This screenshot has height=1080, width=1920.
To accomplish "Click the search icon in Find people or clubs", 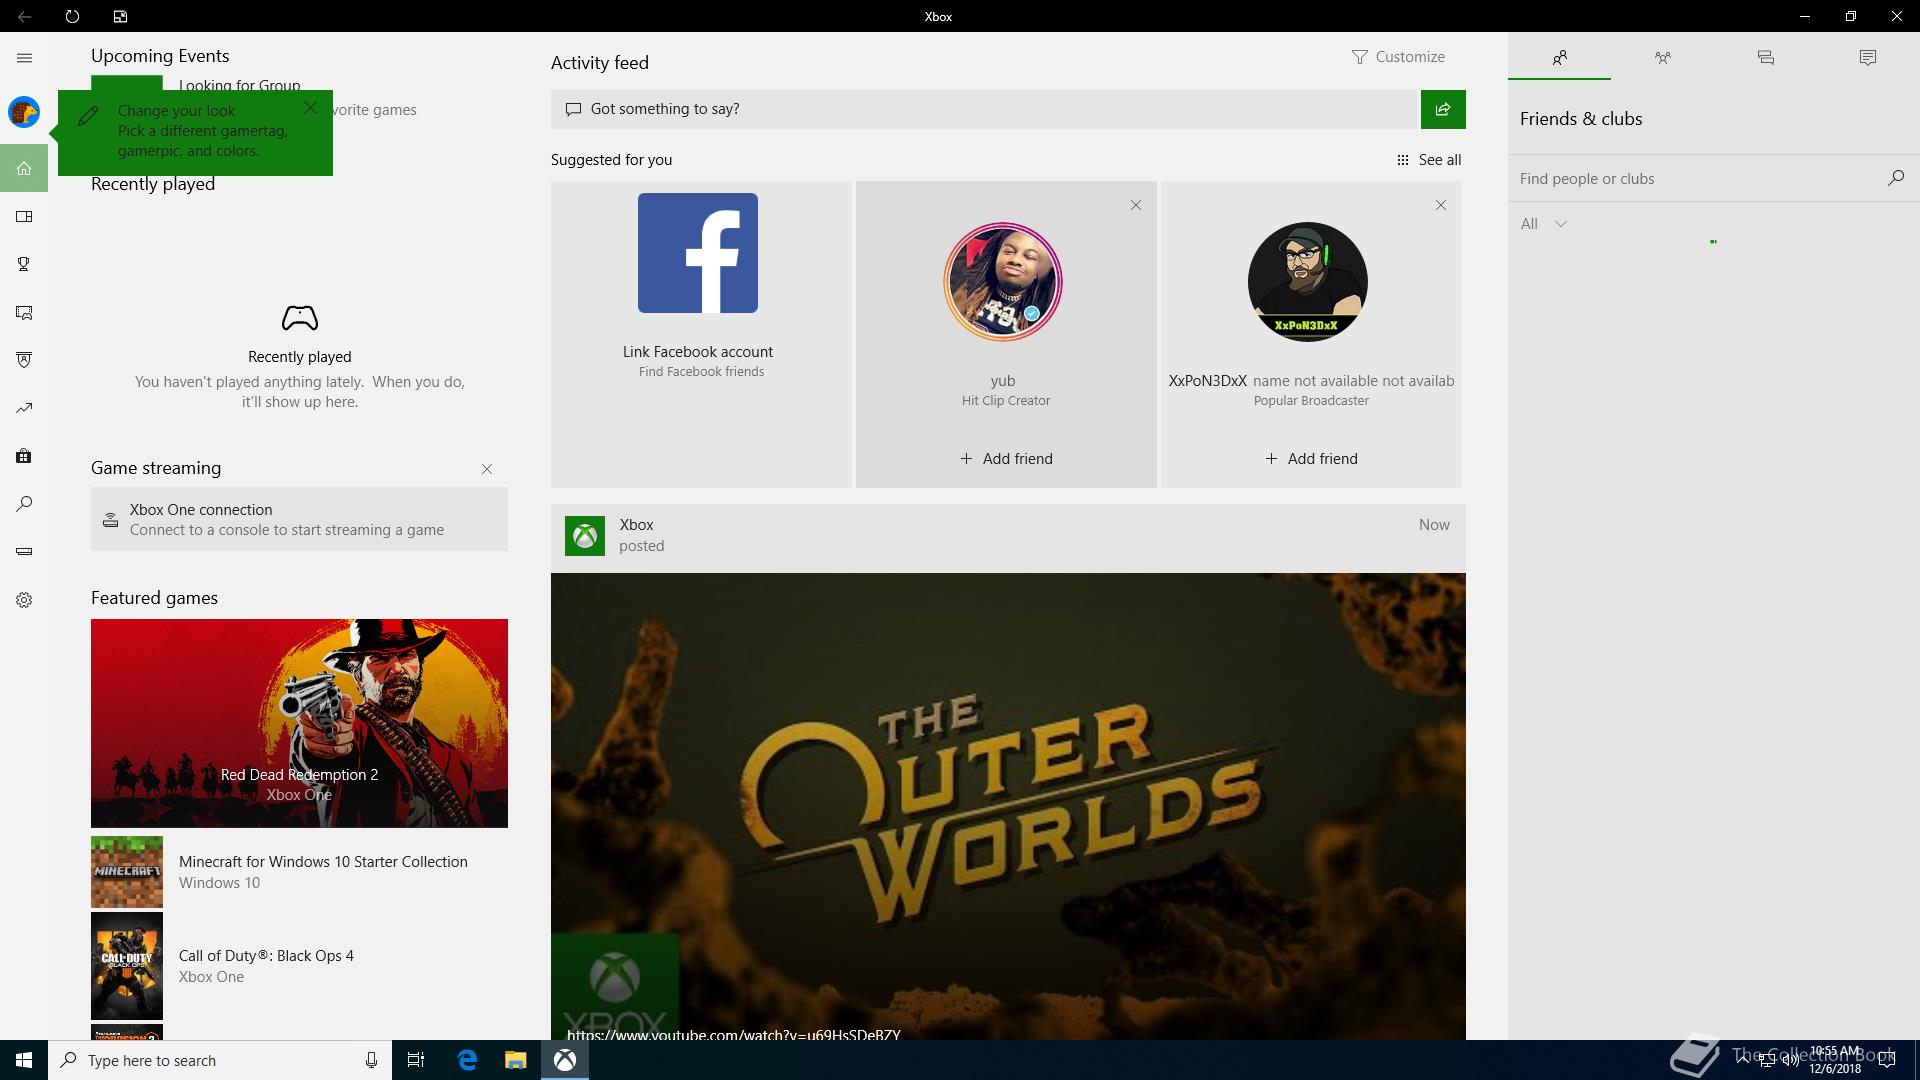I will click(1895, 178).
